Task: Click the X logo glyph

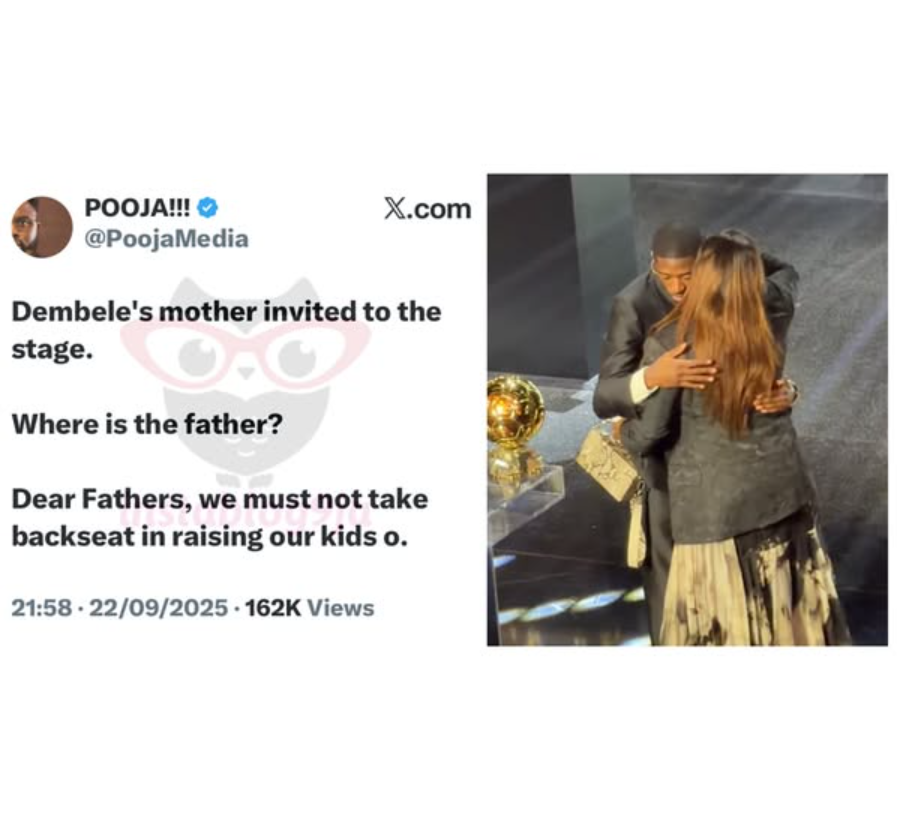Action: (395, 209)
